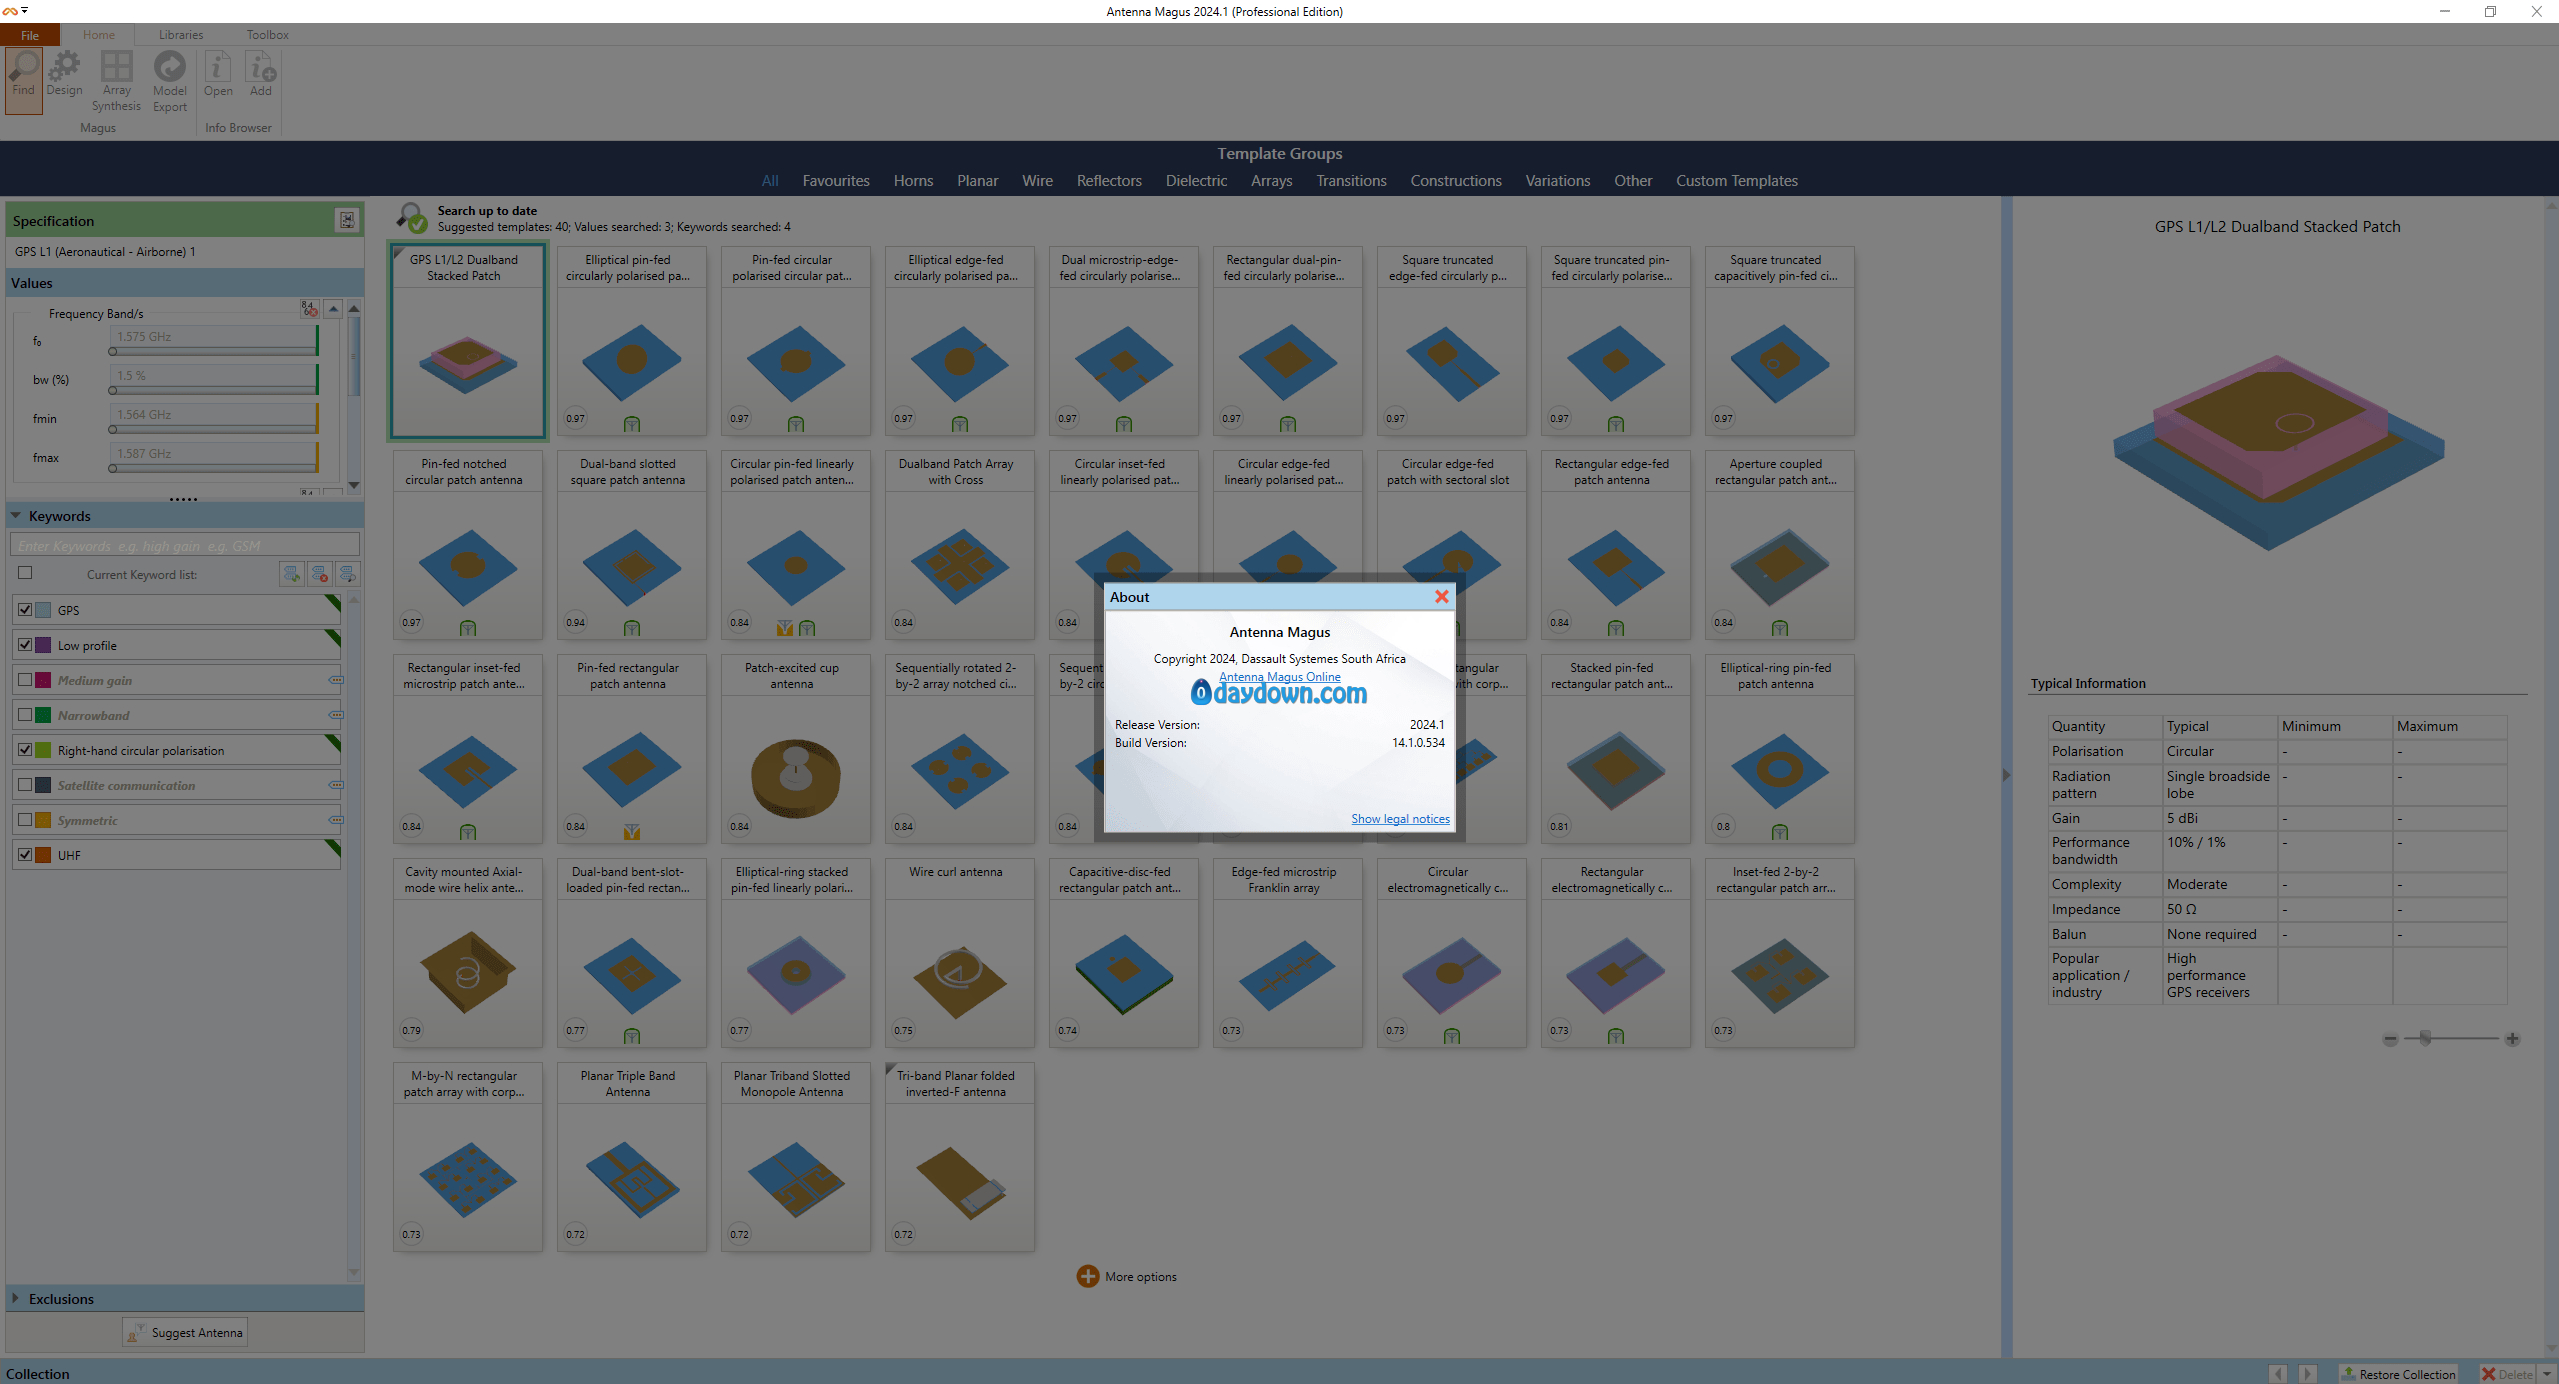Click the tag icon on Narrowband row

pos(336,715)
